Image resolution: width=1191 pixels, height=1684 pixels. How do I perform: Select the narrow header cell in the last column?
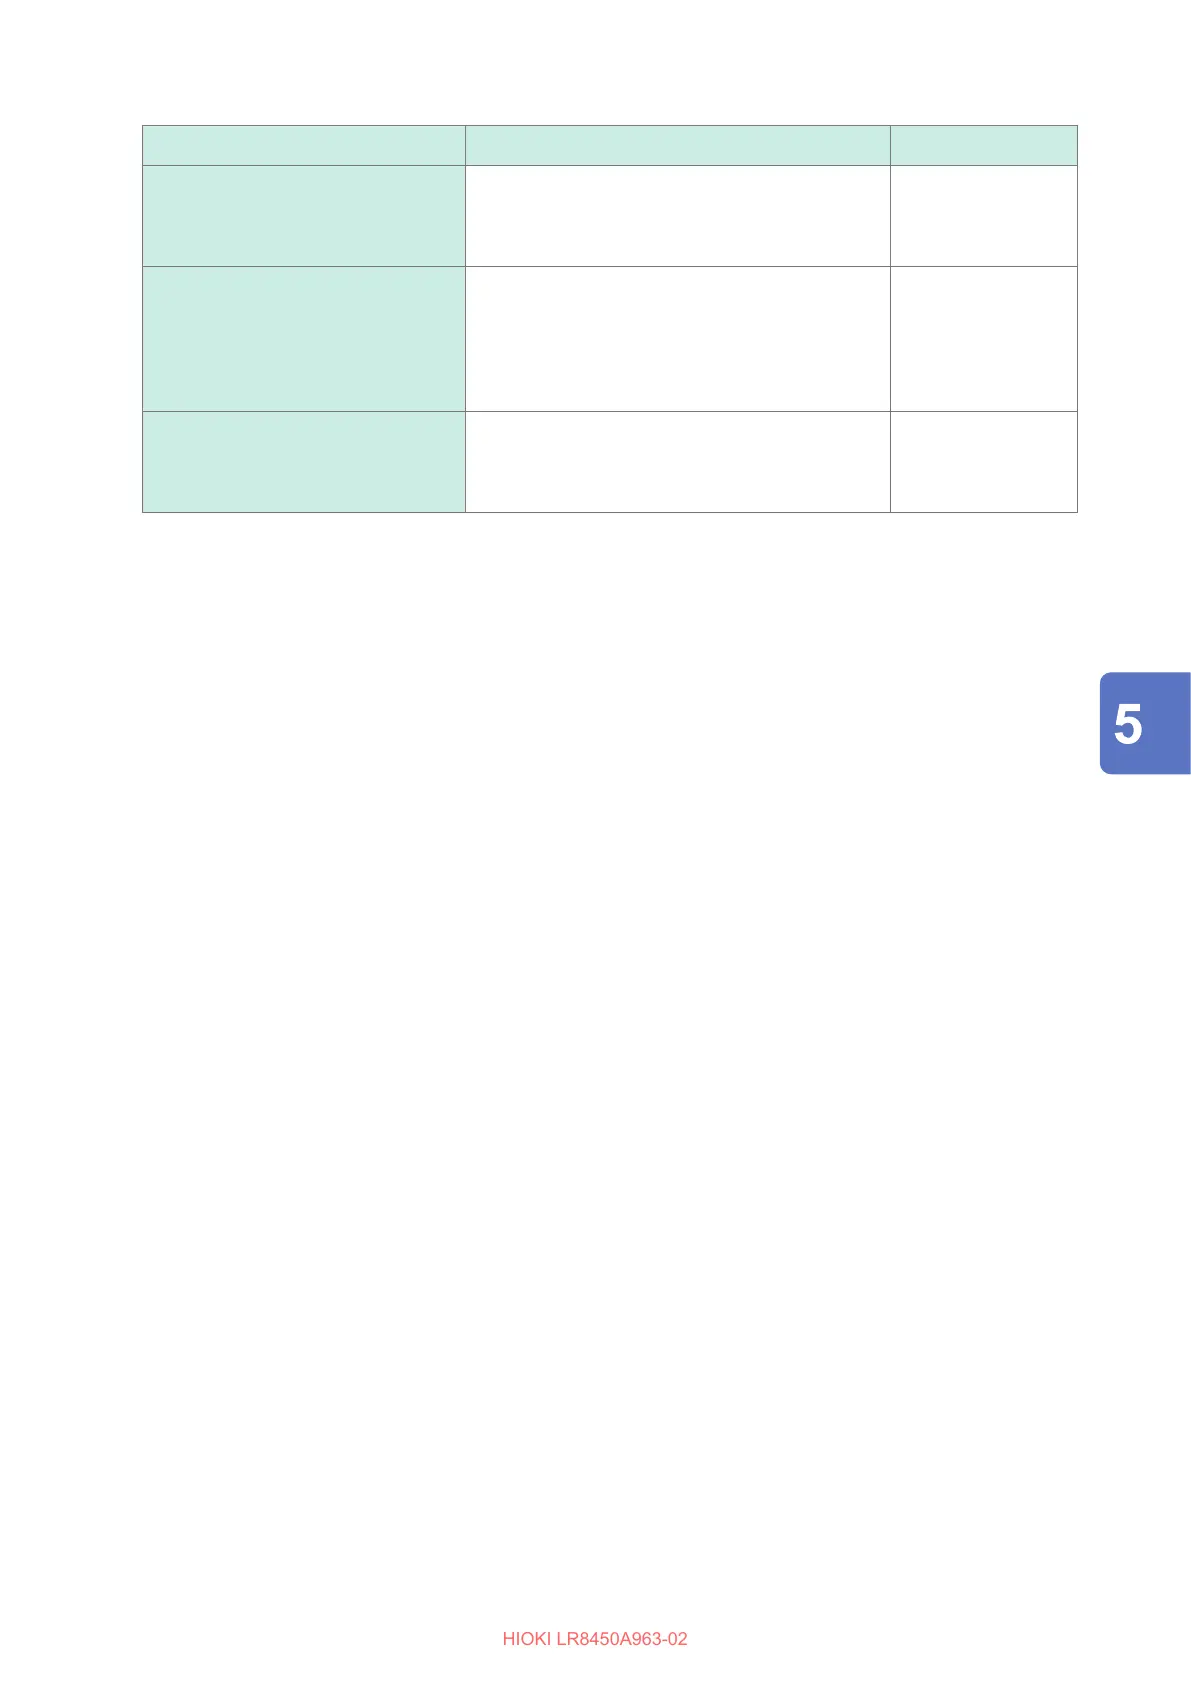coord(984,145)
